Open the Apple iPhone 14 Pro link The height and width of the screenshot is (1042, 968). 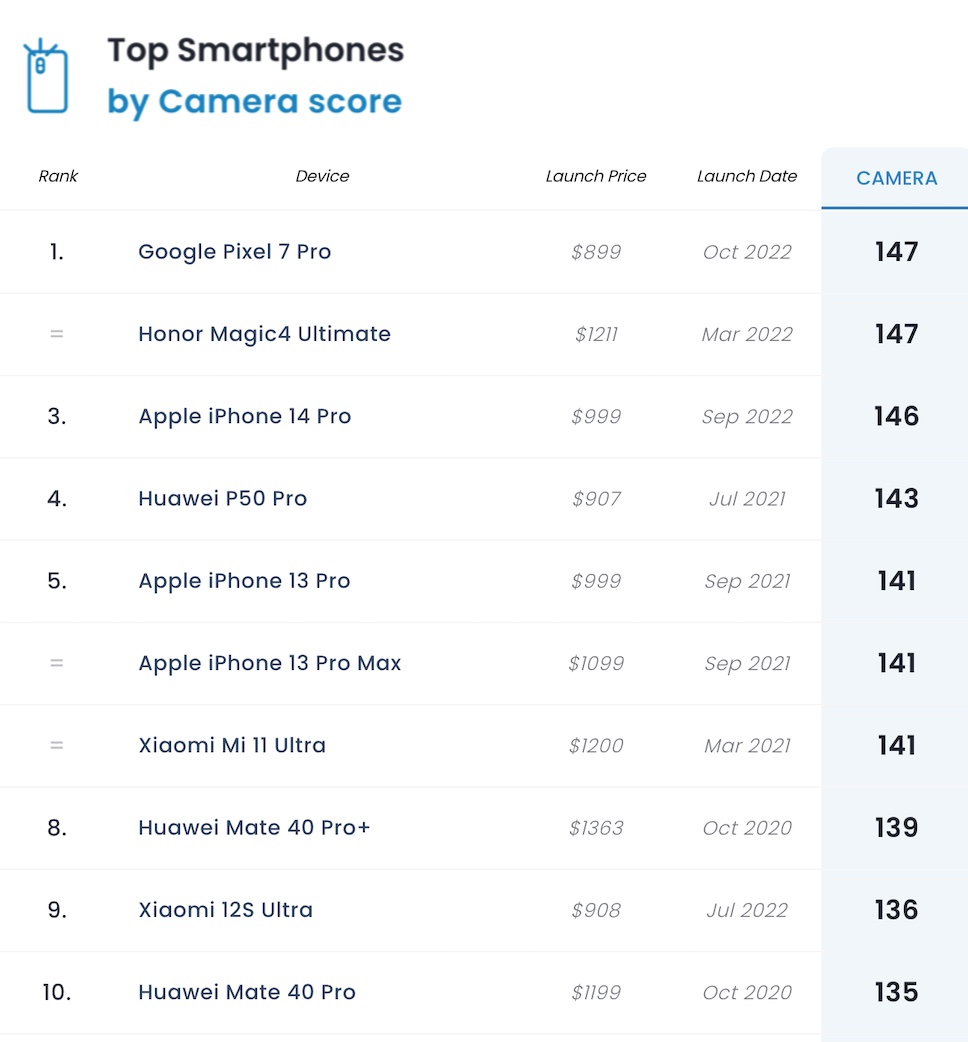(244, 416)
